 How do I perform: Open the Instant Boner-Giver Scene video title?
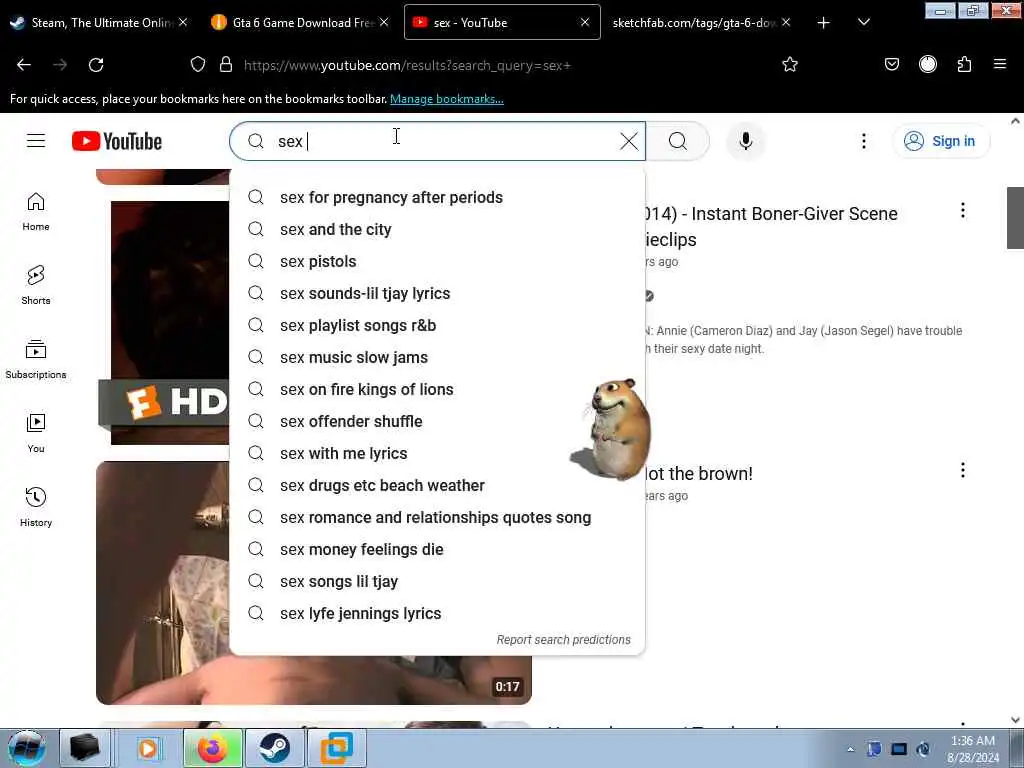[771, 227]
